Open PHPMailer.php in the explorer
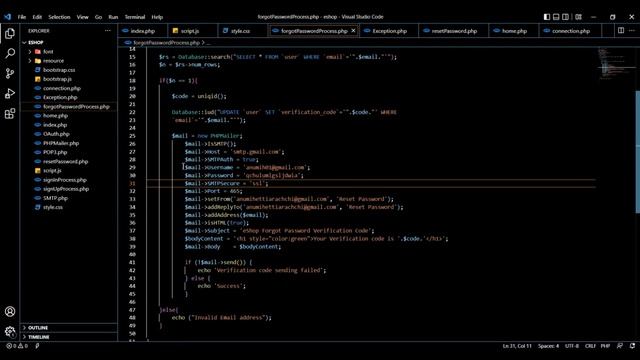640x360 pixels. [69, 143]
